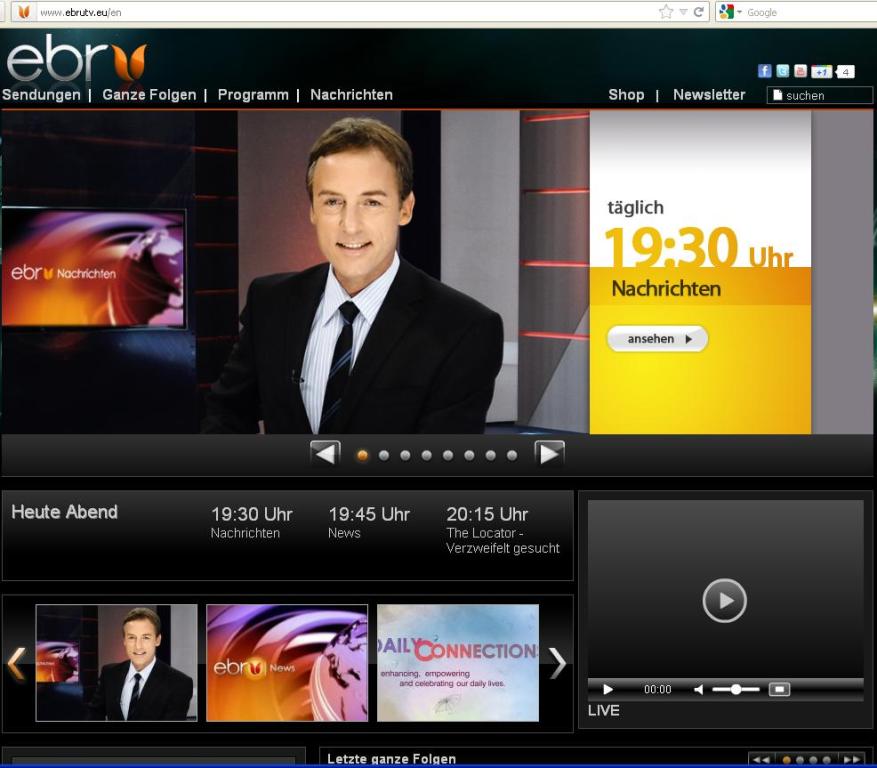Click the Google +1 button
Screen dimensions: 877x768
pyautogui.click(x=821, y=71)
